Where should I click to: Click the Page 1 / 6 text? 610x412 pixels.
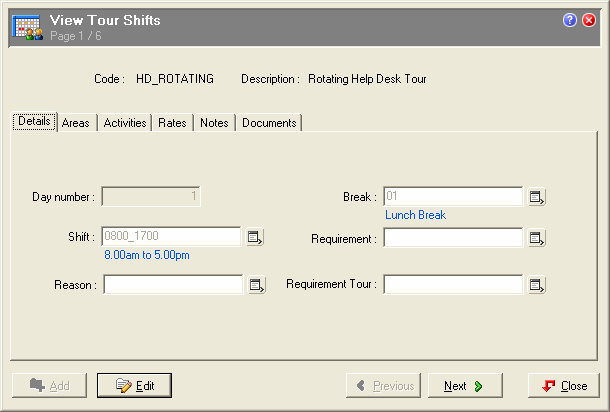tap(76, 36)
